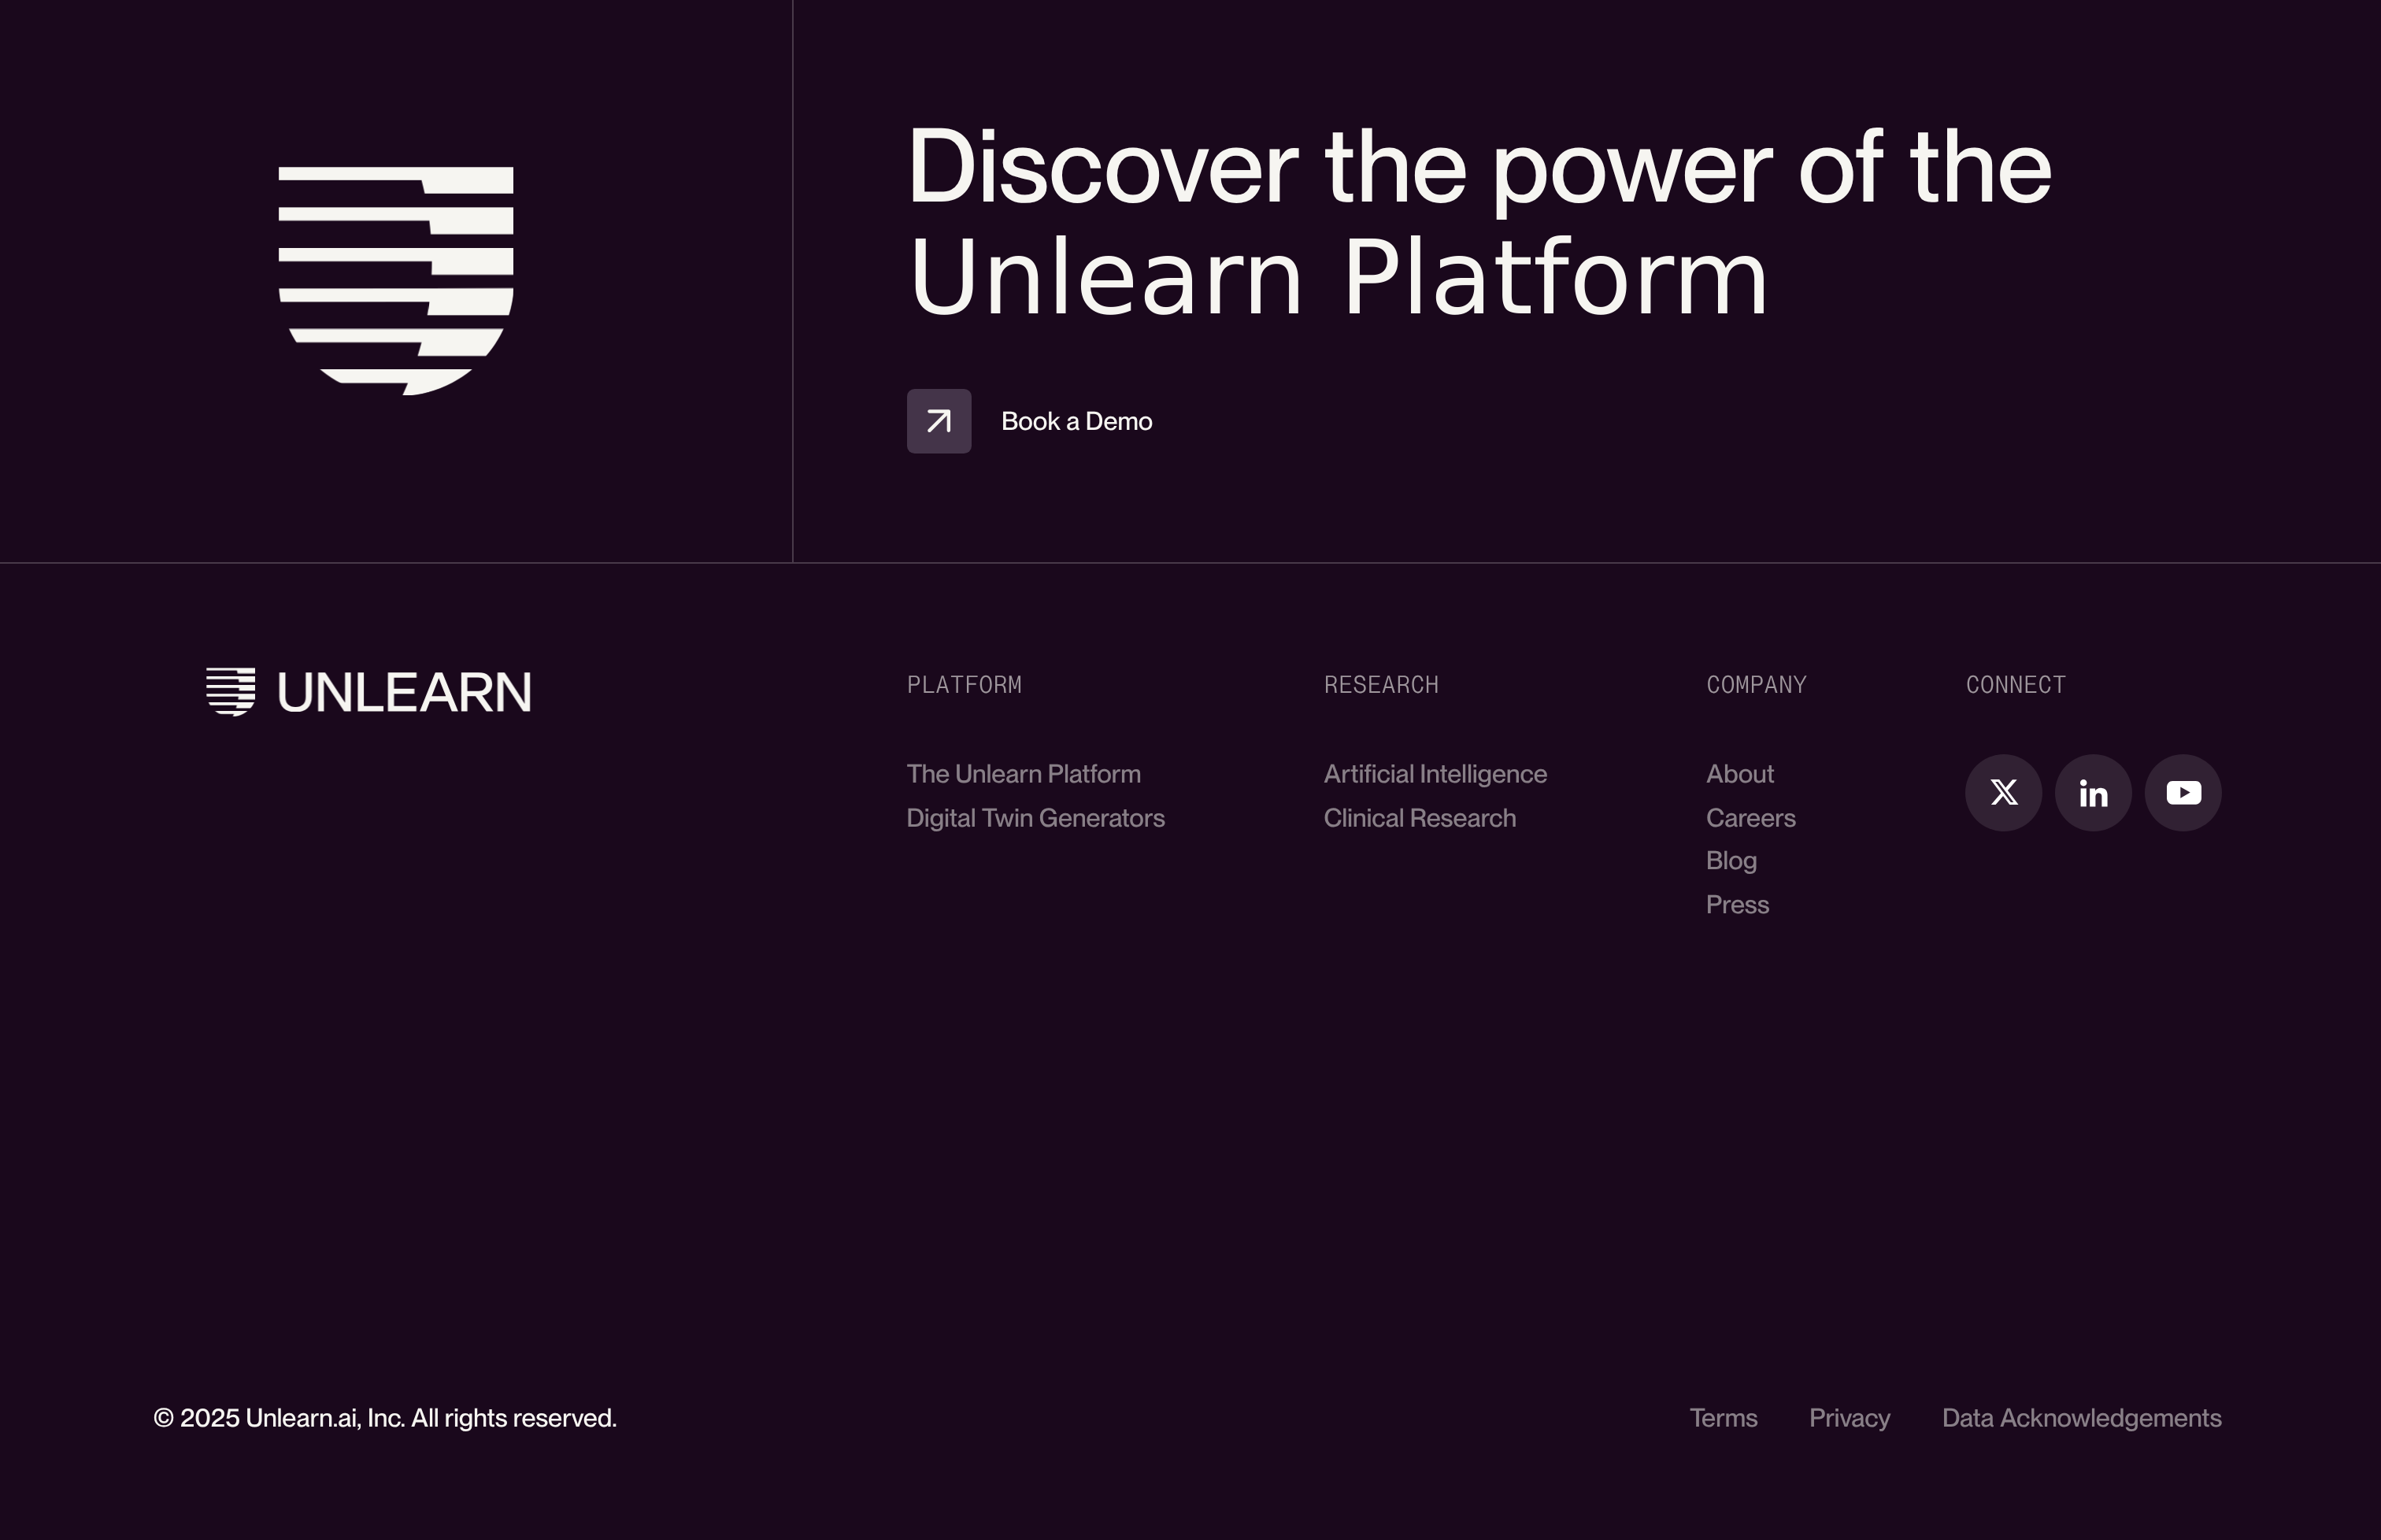Open the YouTube social icon

point(2183,793)
